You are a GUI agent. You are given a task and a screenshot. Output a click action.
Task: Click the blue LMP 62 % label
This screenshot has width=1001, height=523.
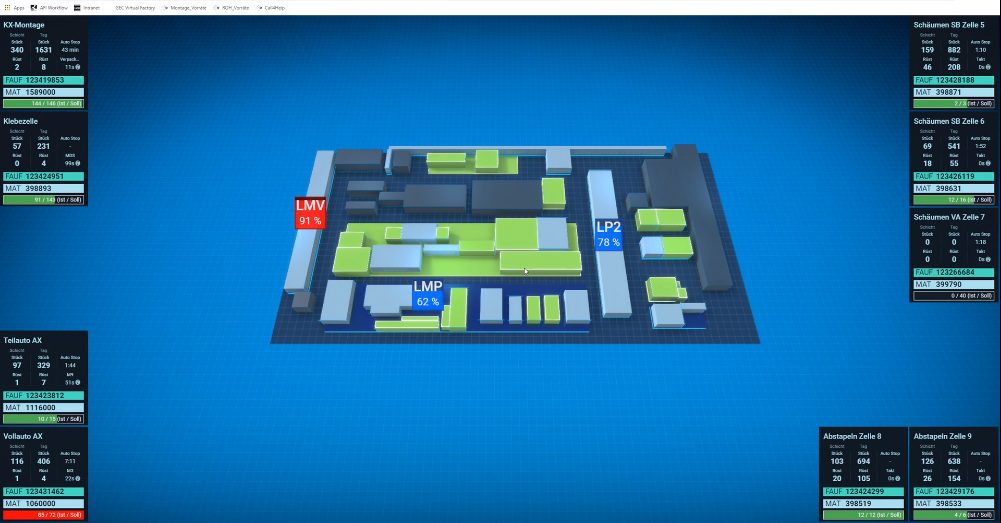pos(427,293)
